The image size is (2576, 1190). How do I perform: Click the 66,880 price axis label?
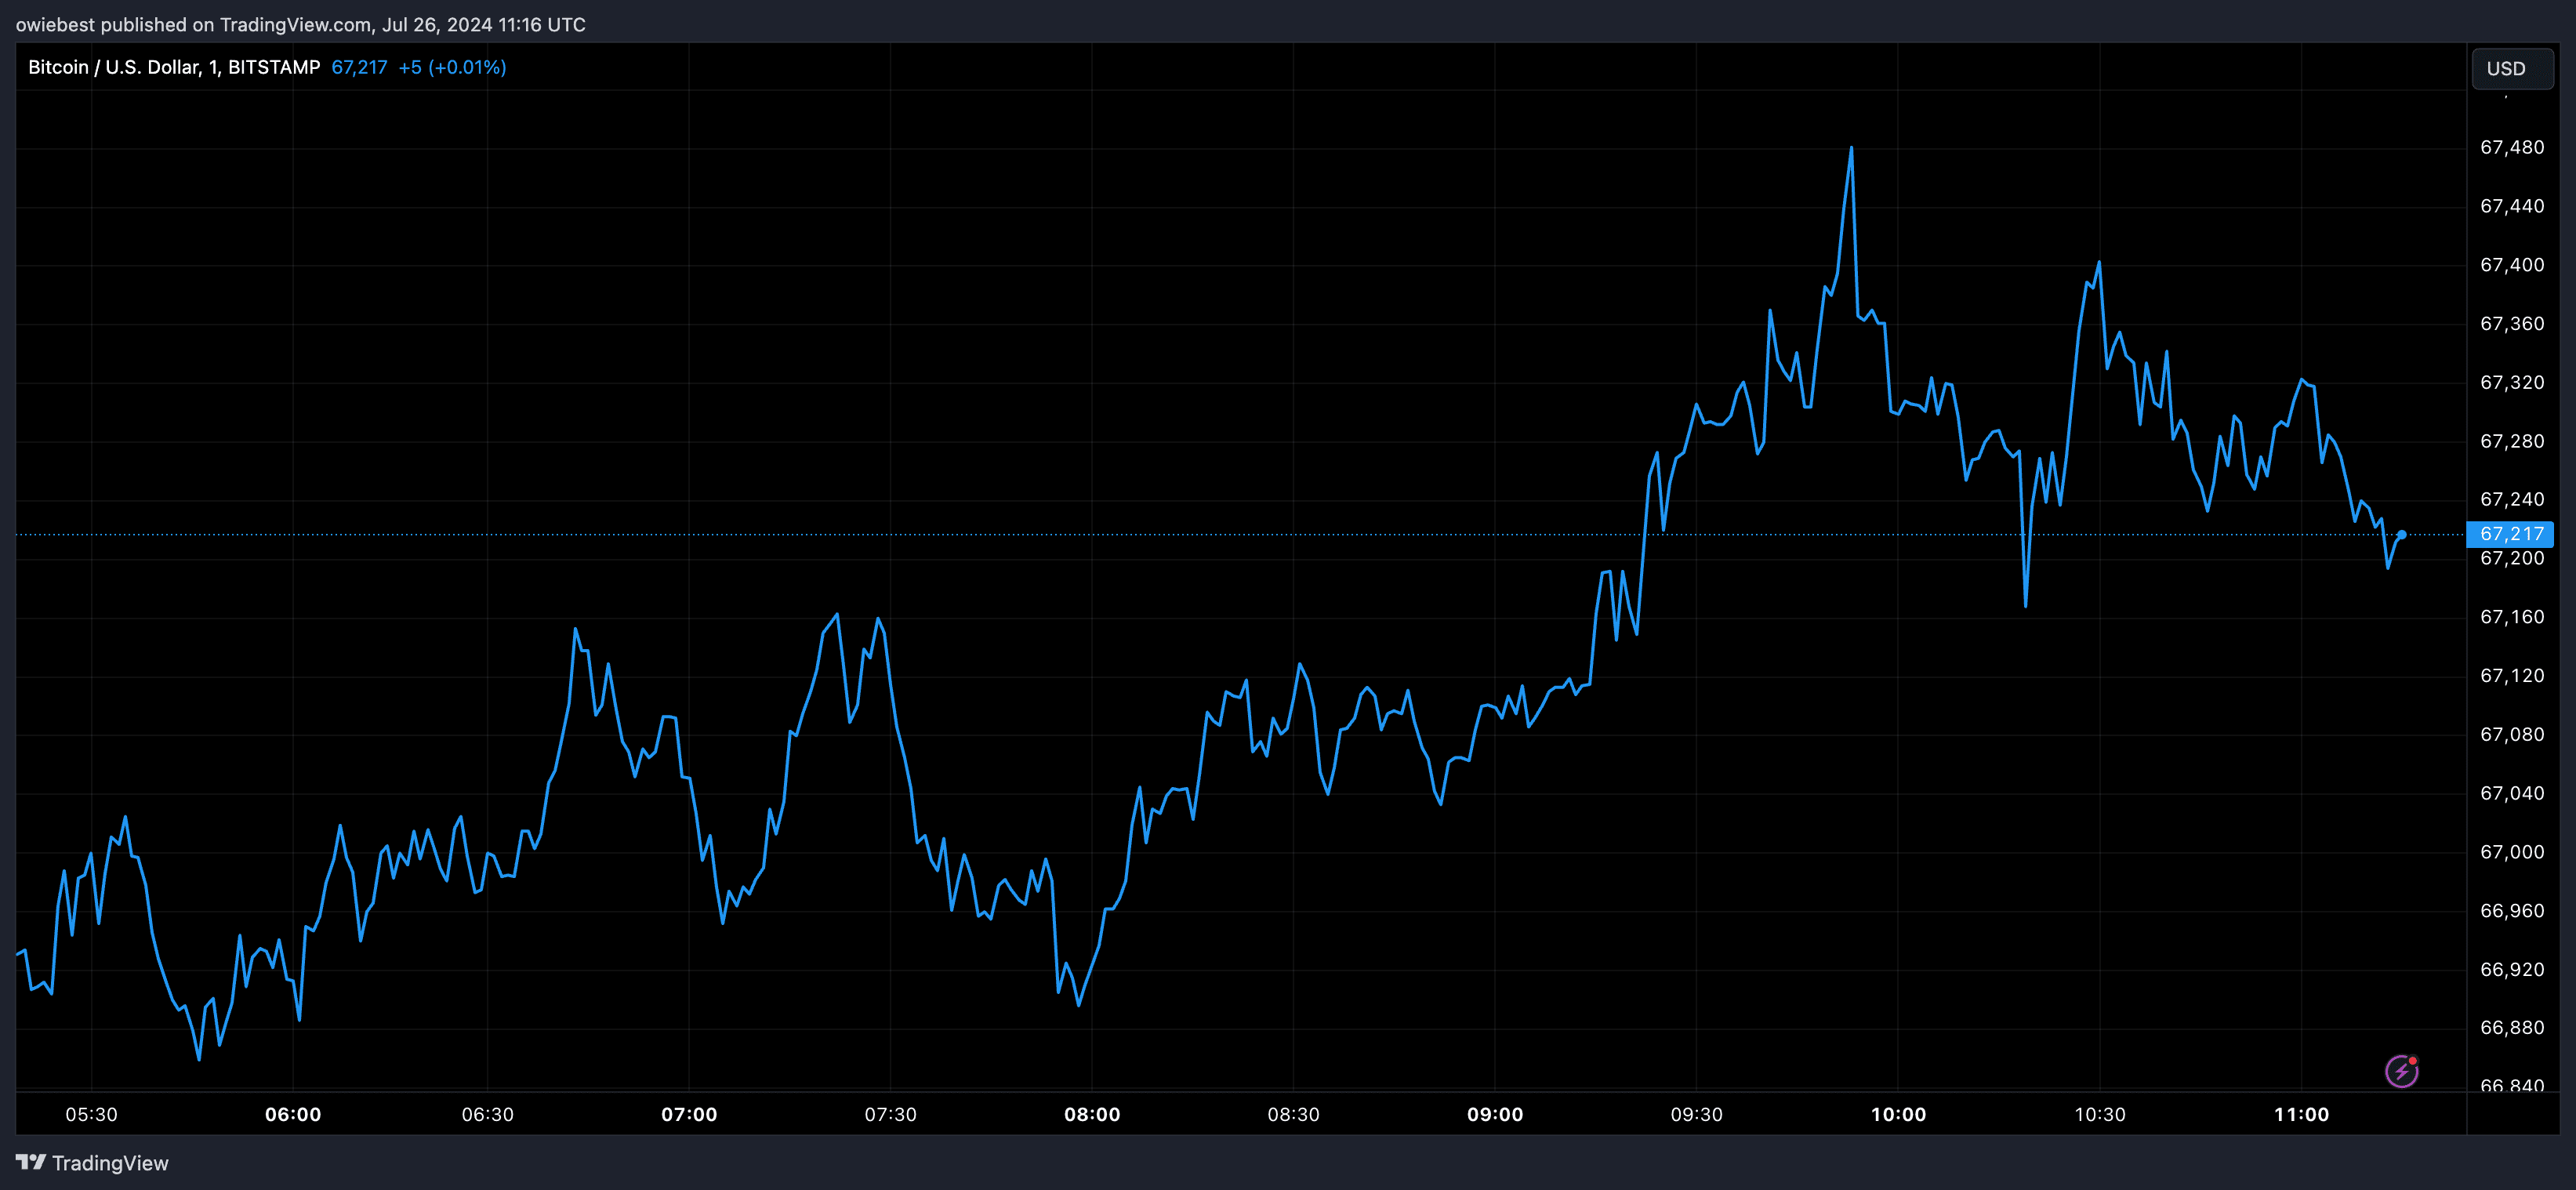pyautogui.click(x=2511, y=1028)
